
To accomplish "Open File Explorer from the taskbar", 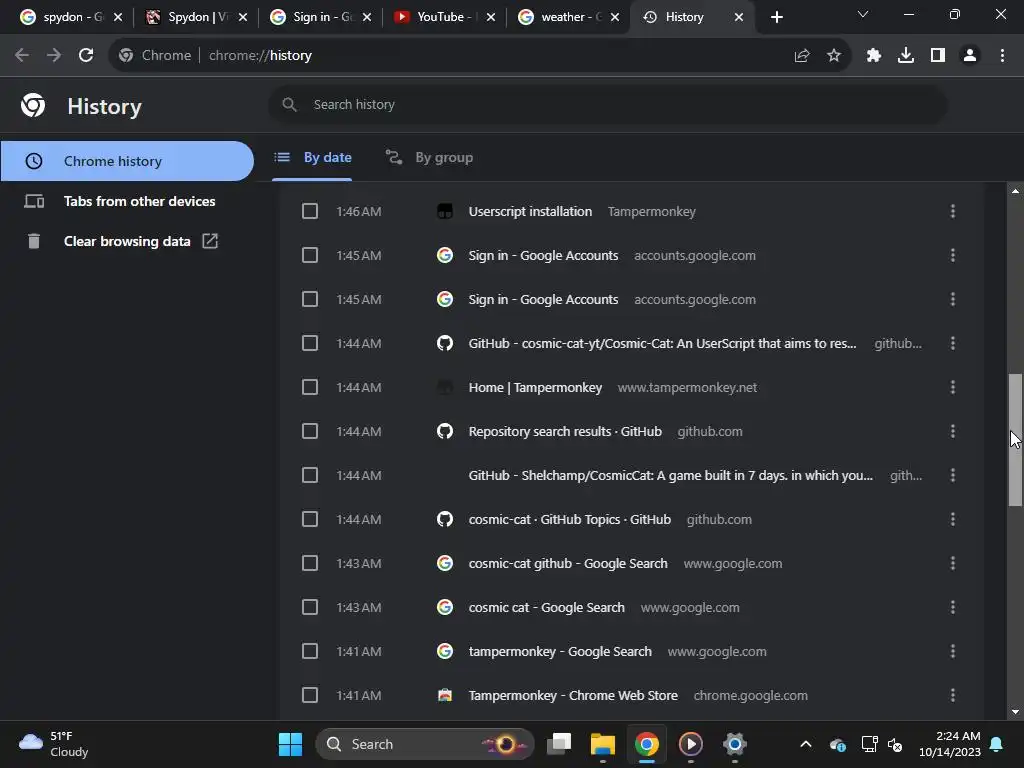I will pyautogui.click(x=603, y=744).
